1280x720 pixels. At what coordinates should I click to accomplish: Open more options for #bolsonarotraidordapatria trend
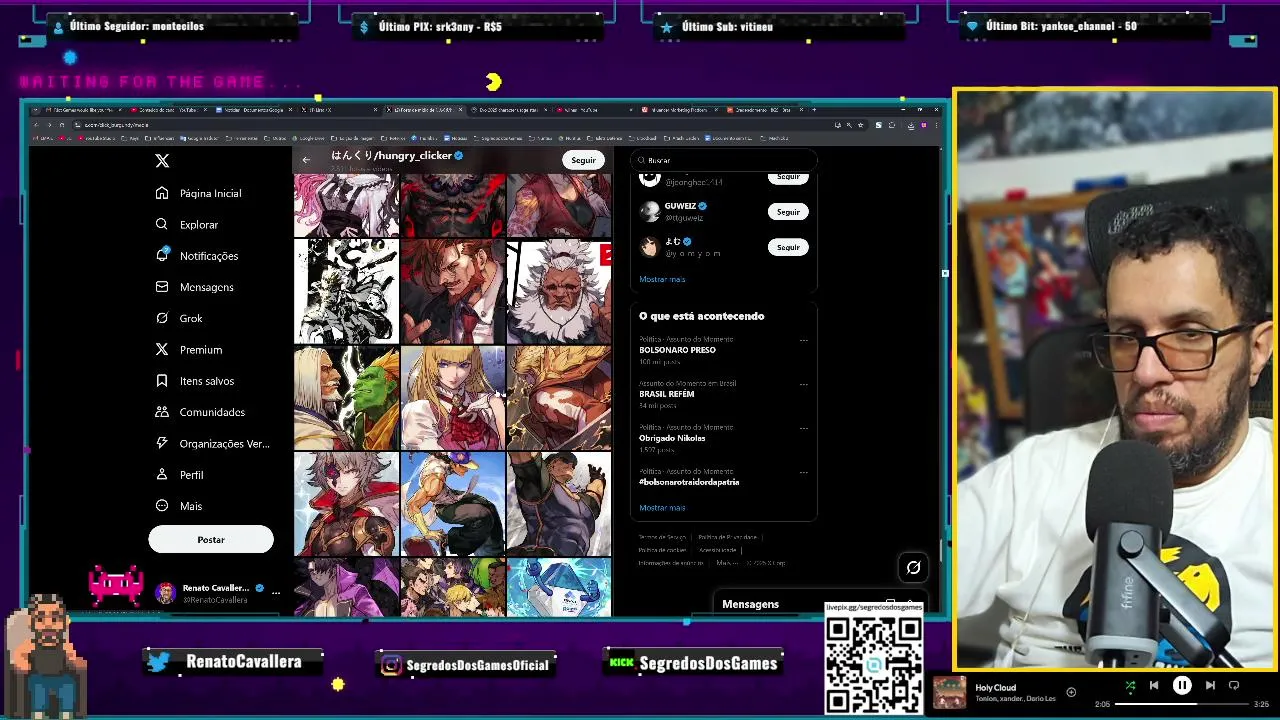pos(803,472)
